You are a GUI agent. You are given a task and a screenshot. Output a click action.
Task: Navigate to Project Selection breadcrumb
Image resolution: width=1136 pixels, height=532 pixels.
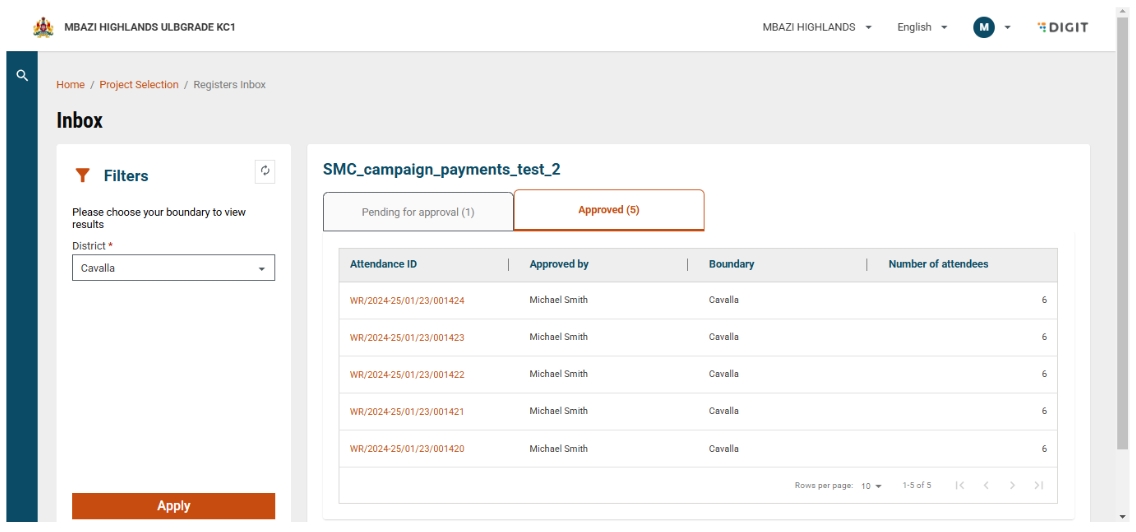coord(138,85)
